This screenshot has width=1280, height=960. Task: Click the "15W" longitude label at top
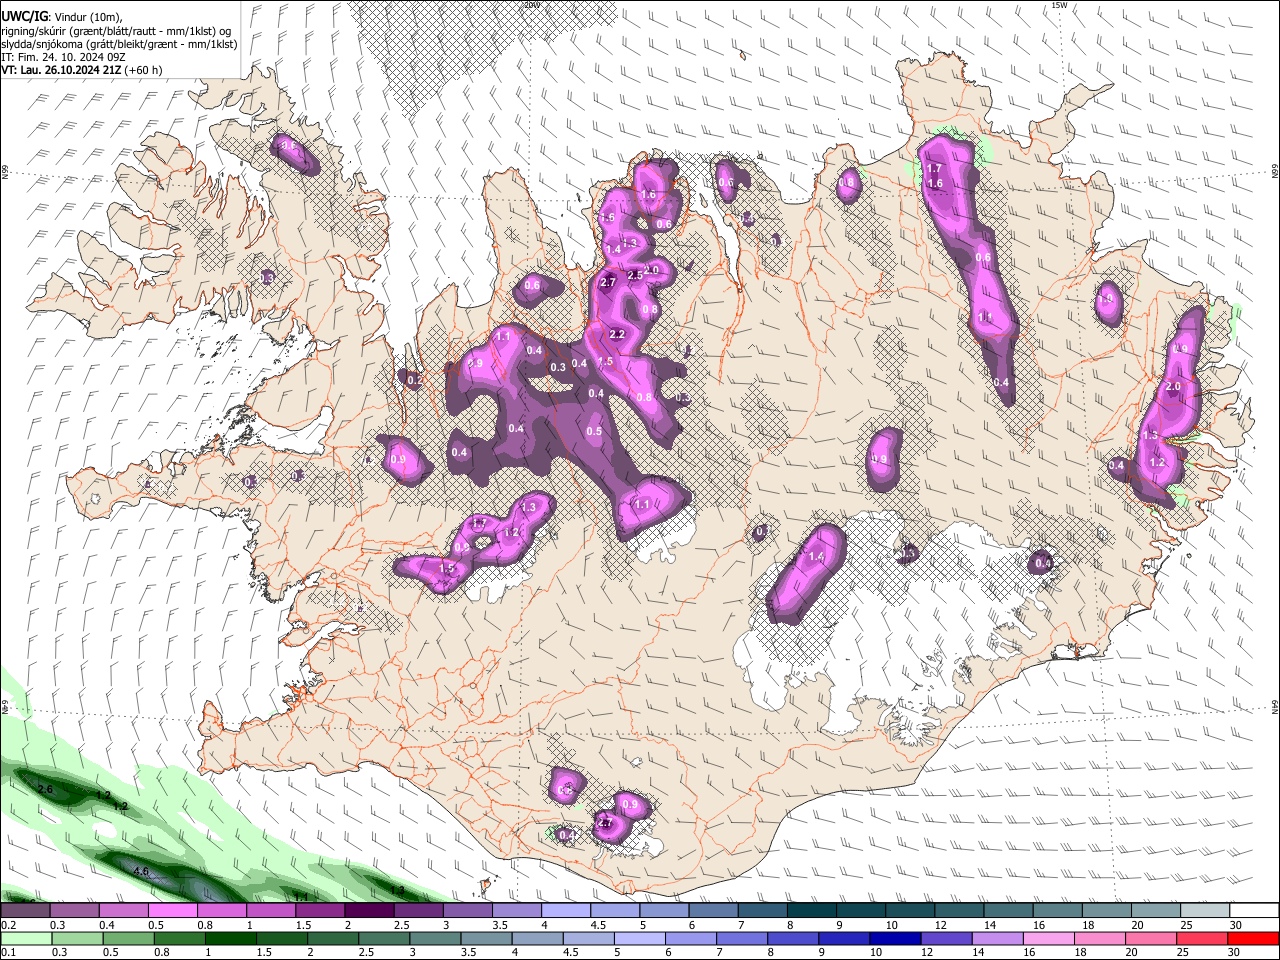[1060, 5]
